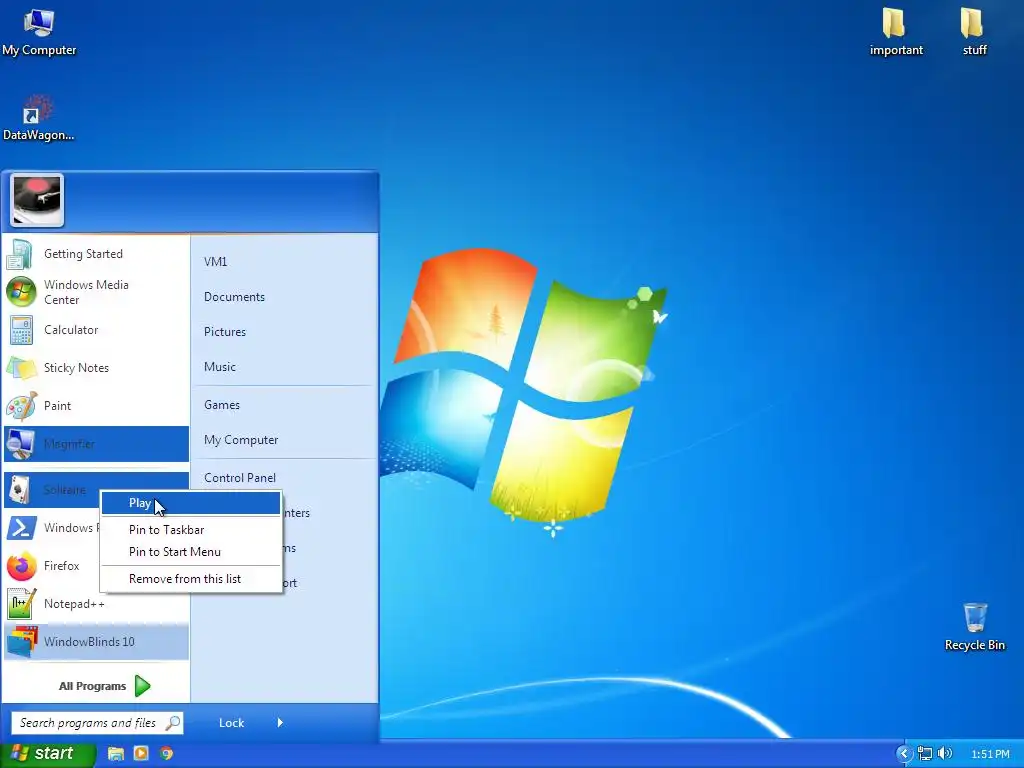
Task: Launch Calculator from the Start menu
Action: tap(96, 330)
